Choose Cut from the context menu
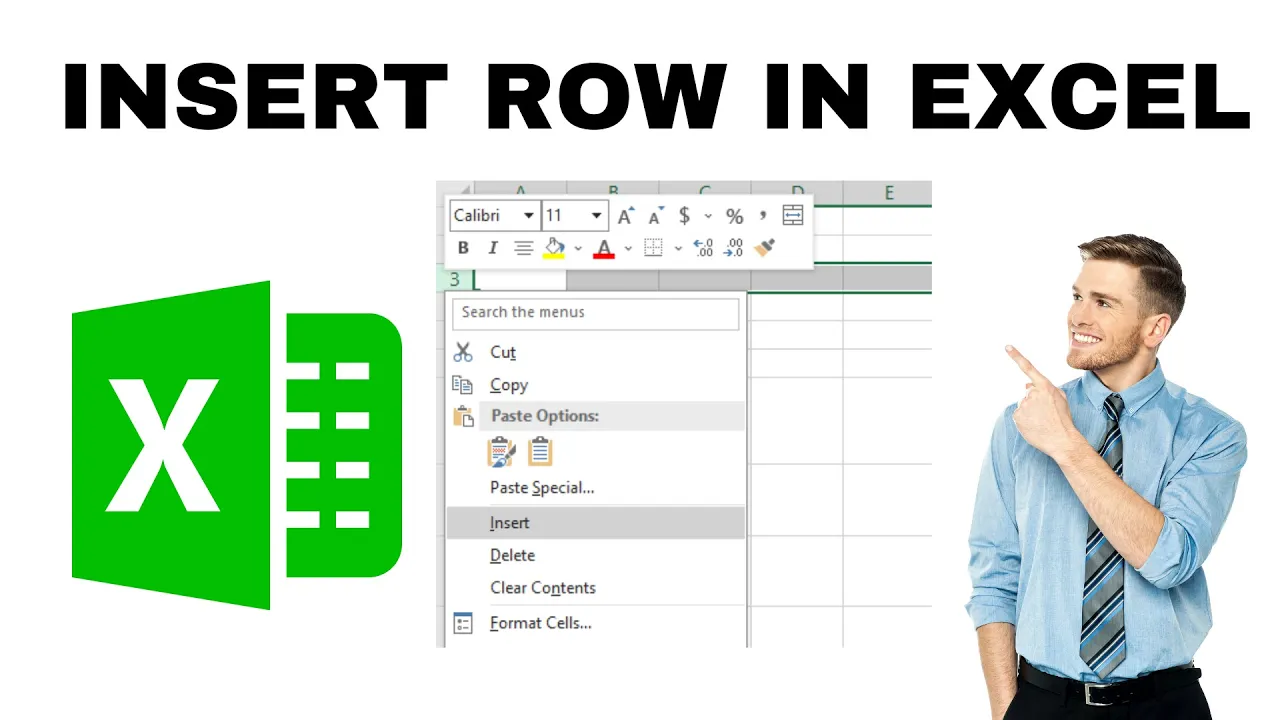The image size is (1280, 720). point(596,352)
